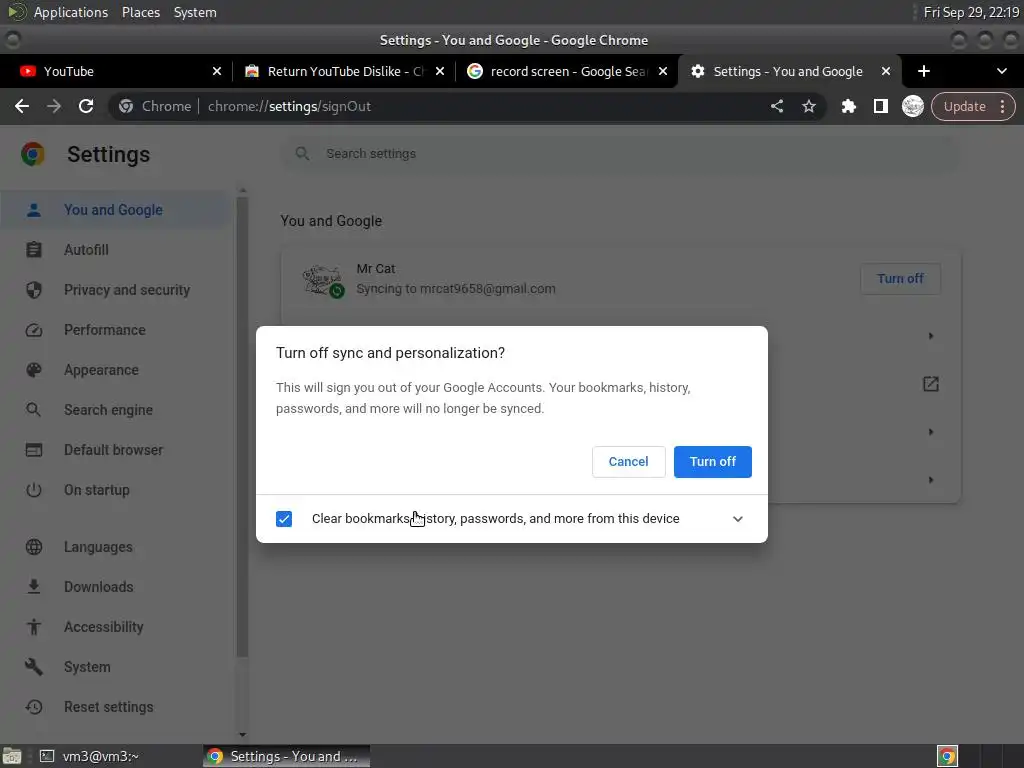This screenshot has height=768, width=1024.
Task: Open the Places menu
Action: [140, 12]
